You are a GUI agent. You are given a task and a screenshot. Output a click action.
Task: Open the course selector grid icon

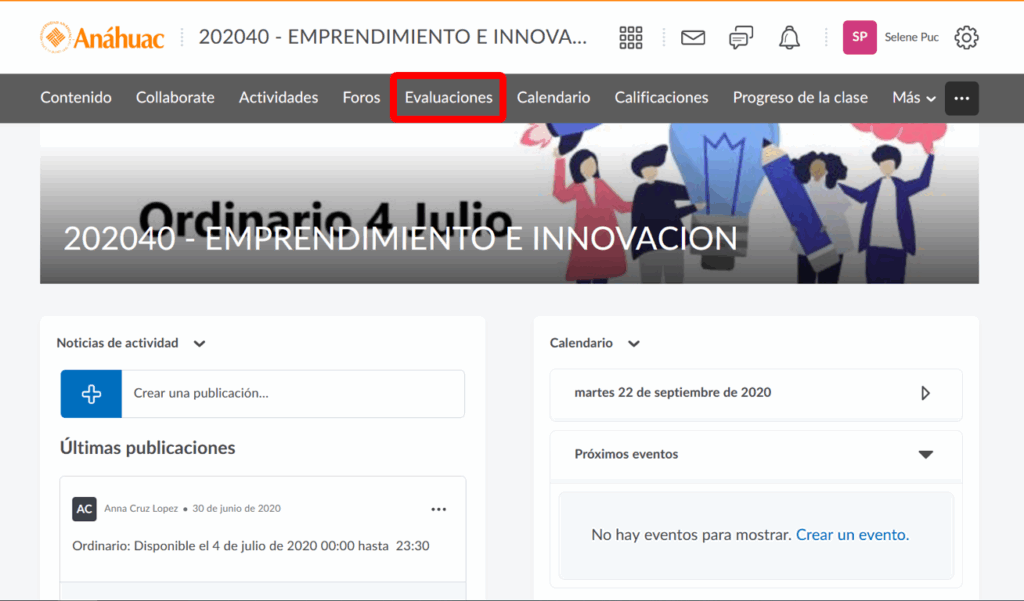point(631,38)
